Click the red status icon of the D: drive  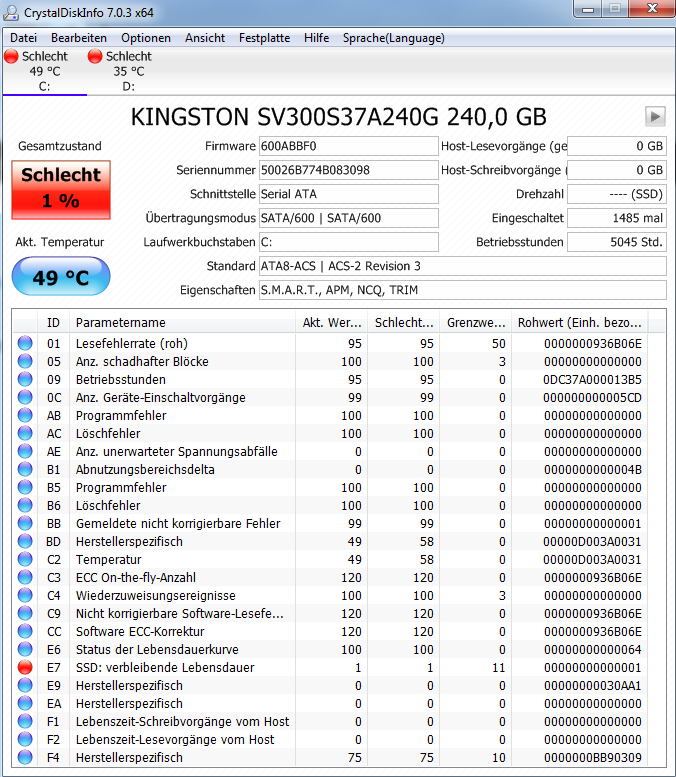pos(95,56)
